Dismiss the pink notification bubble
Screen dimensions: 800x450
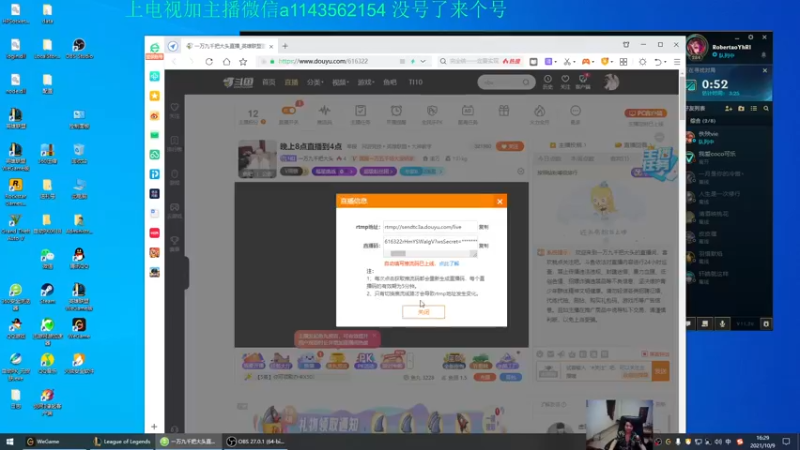374,335
